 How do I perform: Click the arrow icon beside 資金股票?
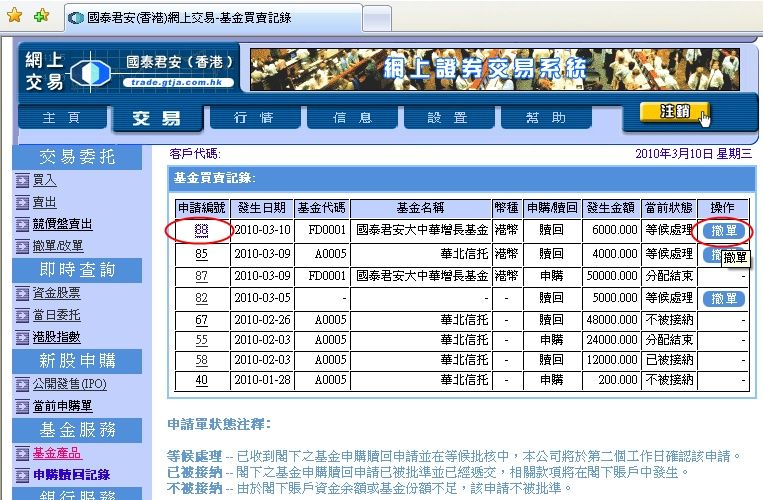[x=22, y=294]
